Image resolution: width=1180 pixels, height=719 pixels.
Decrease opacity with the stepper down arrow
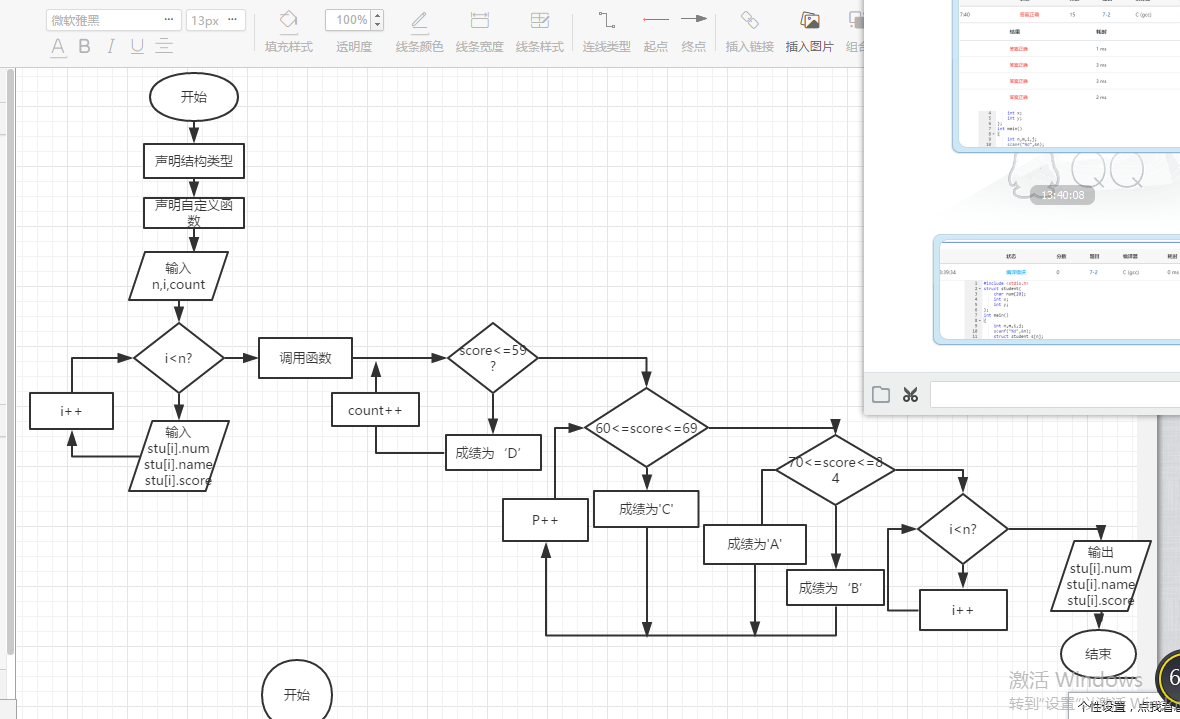tap(378, 26)
